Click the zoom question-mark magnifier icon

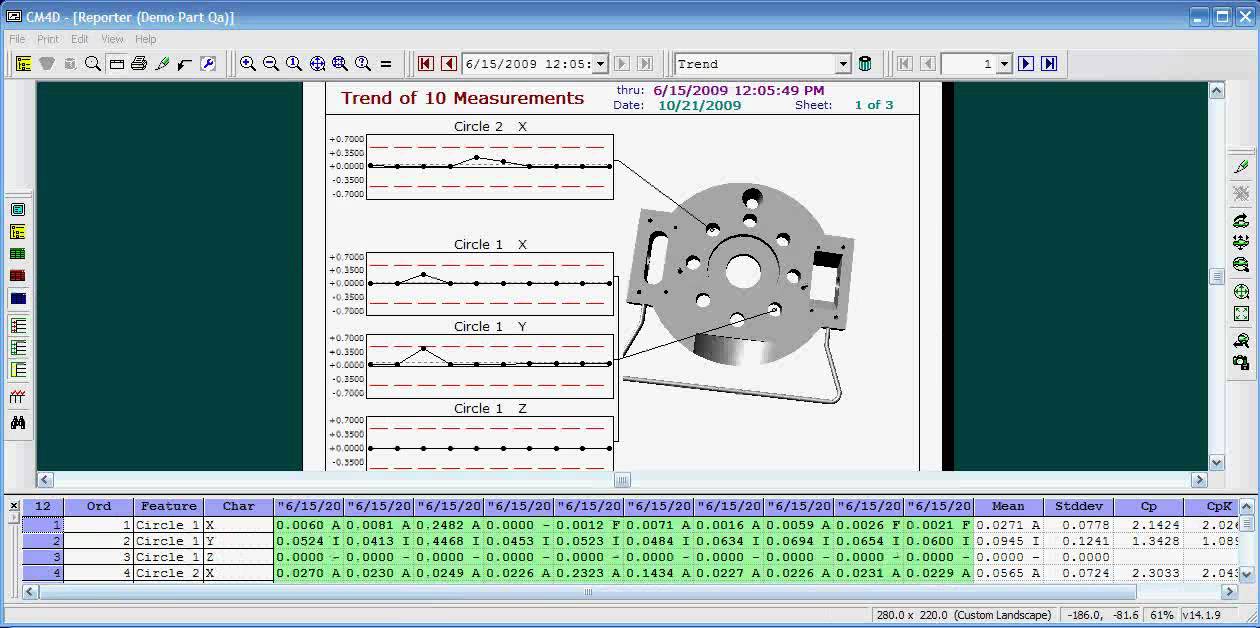pyautogui.click(x=363, y=64)
